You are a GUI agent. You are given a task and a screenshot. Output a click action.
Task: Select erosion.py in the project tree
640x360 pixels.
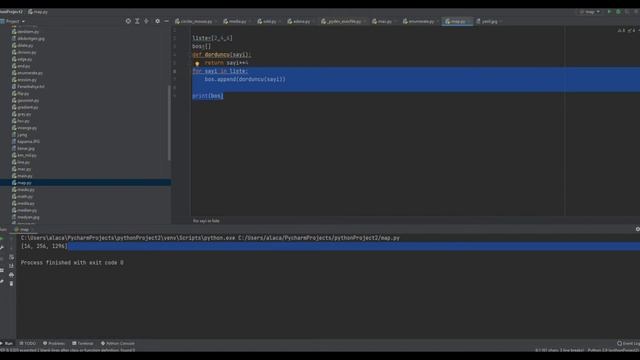click(24, 80)
